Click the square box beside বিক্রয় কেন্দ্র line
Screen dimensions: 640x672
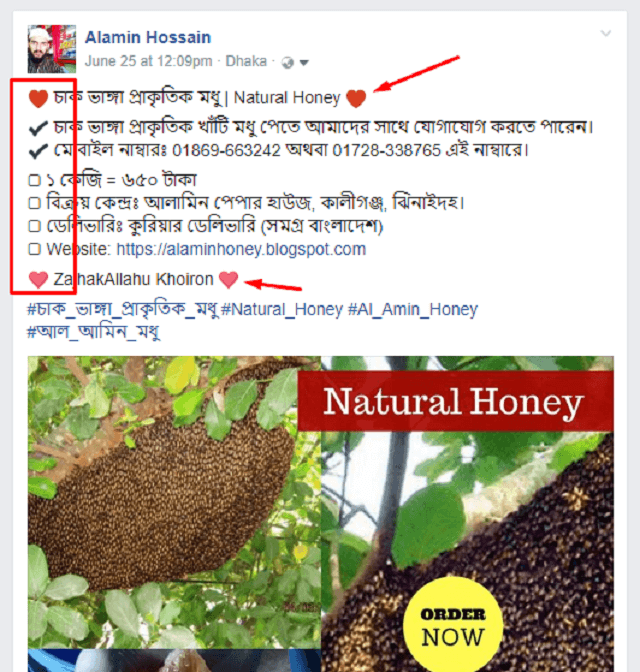click(34, 203)
